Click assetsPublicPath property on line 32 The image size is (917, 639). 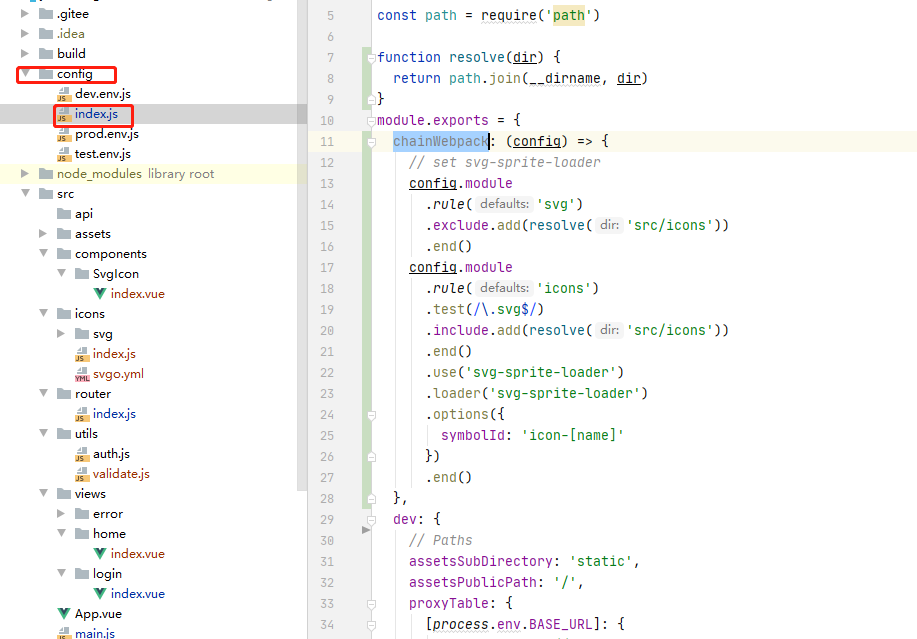point(473,582)
